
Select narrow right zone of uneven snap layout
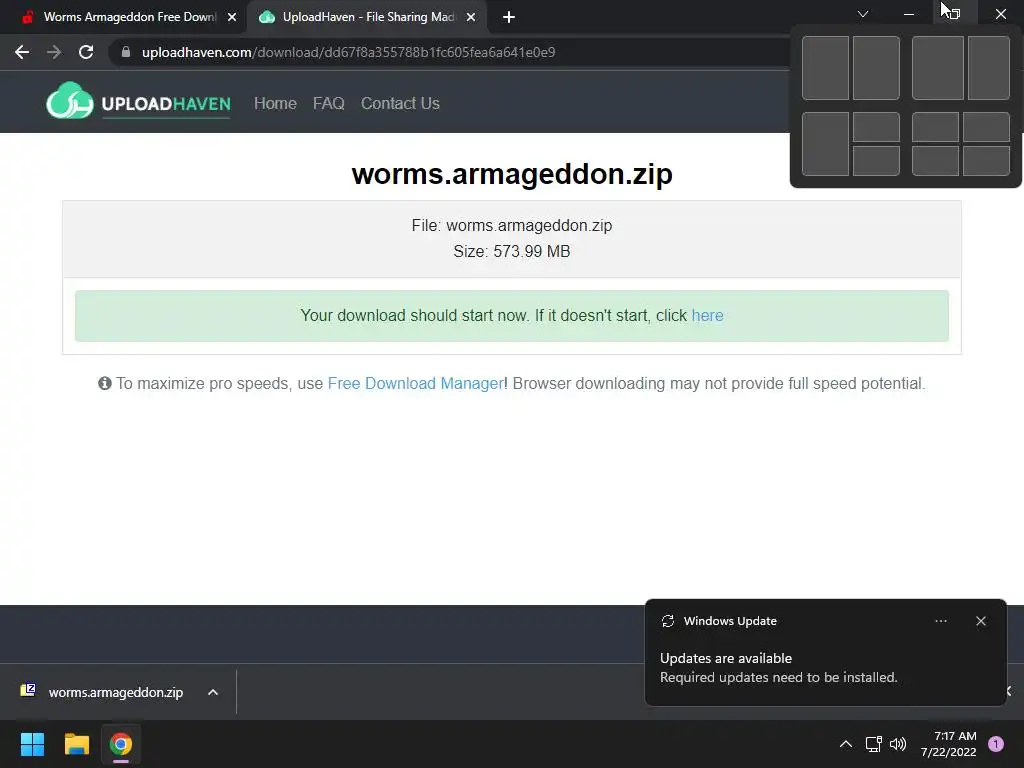(x=989, y=68)
